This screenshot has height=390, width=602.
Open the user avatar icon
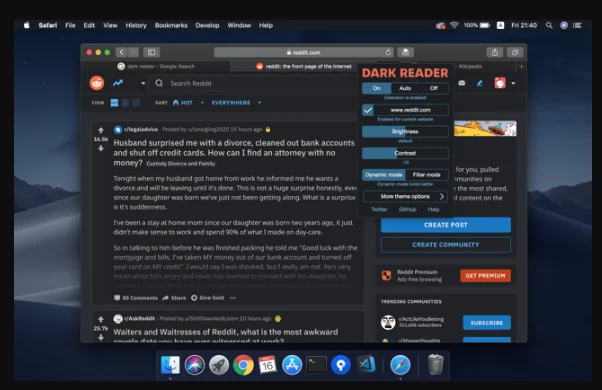pos(500,83)
